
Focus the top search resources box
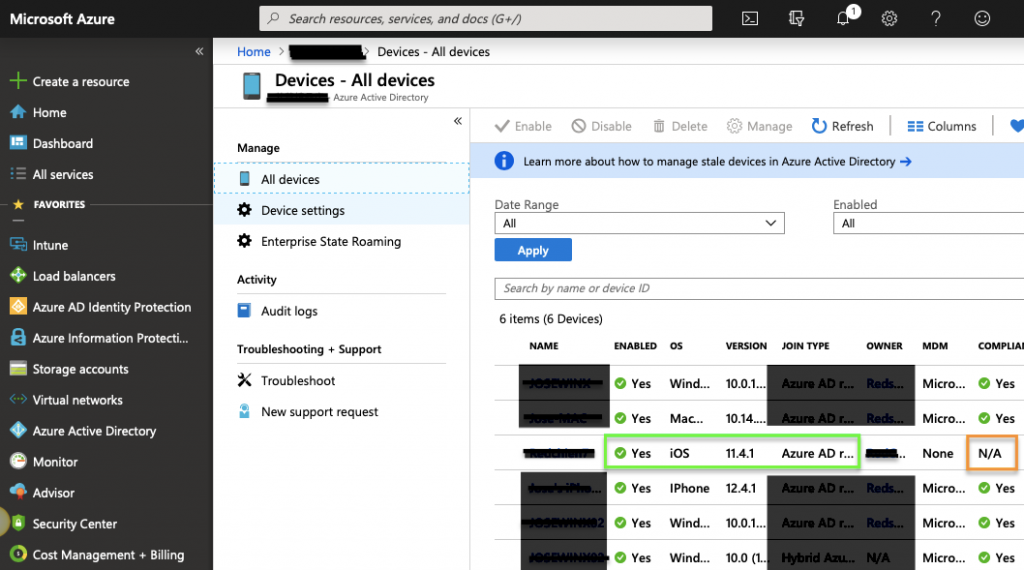click(485, 18)
